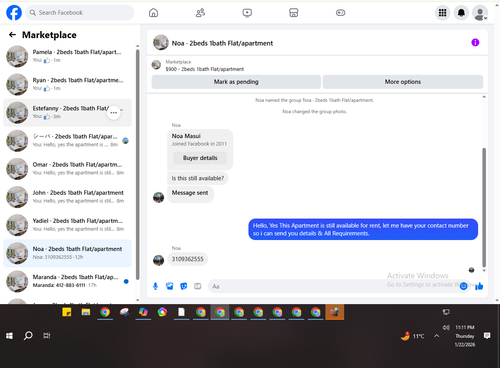
Task: Open Windows taskbar search
Action: tap(28, 335)
